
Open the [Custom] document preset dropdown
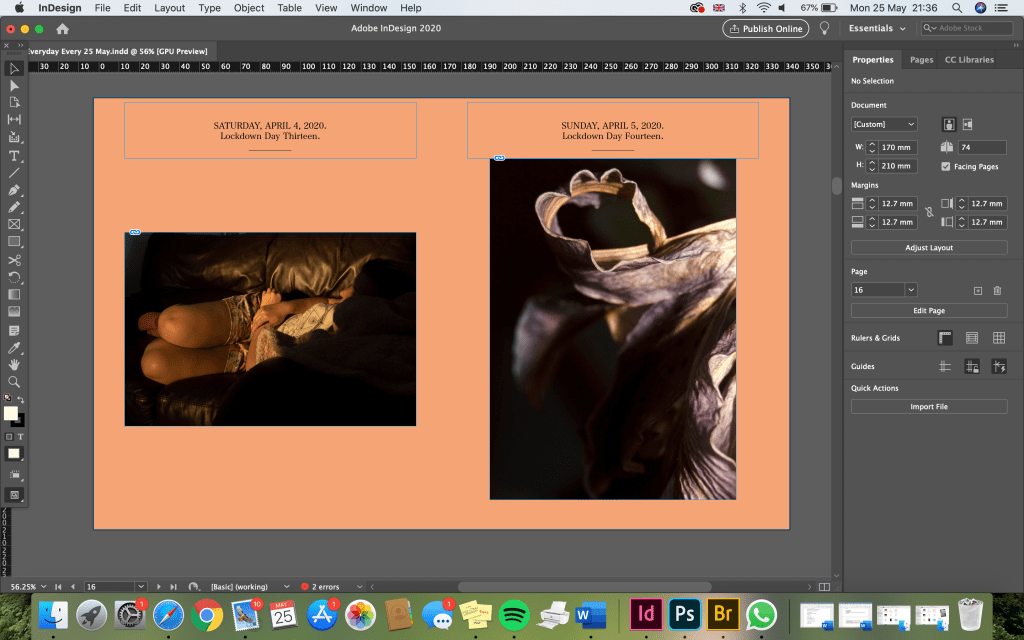click(x=884, y=124)
